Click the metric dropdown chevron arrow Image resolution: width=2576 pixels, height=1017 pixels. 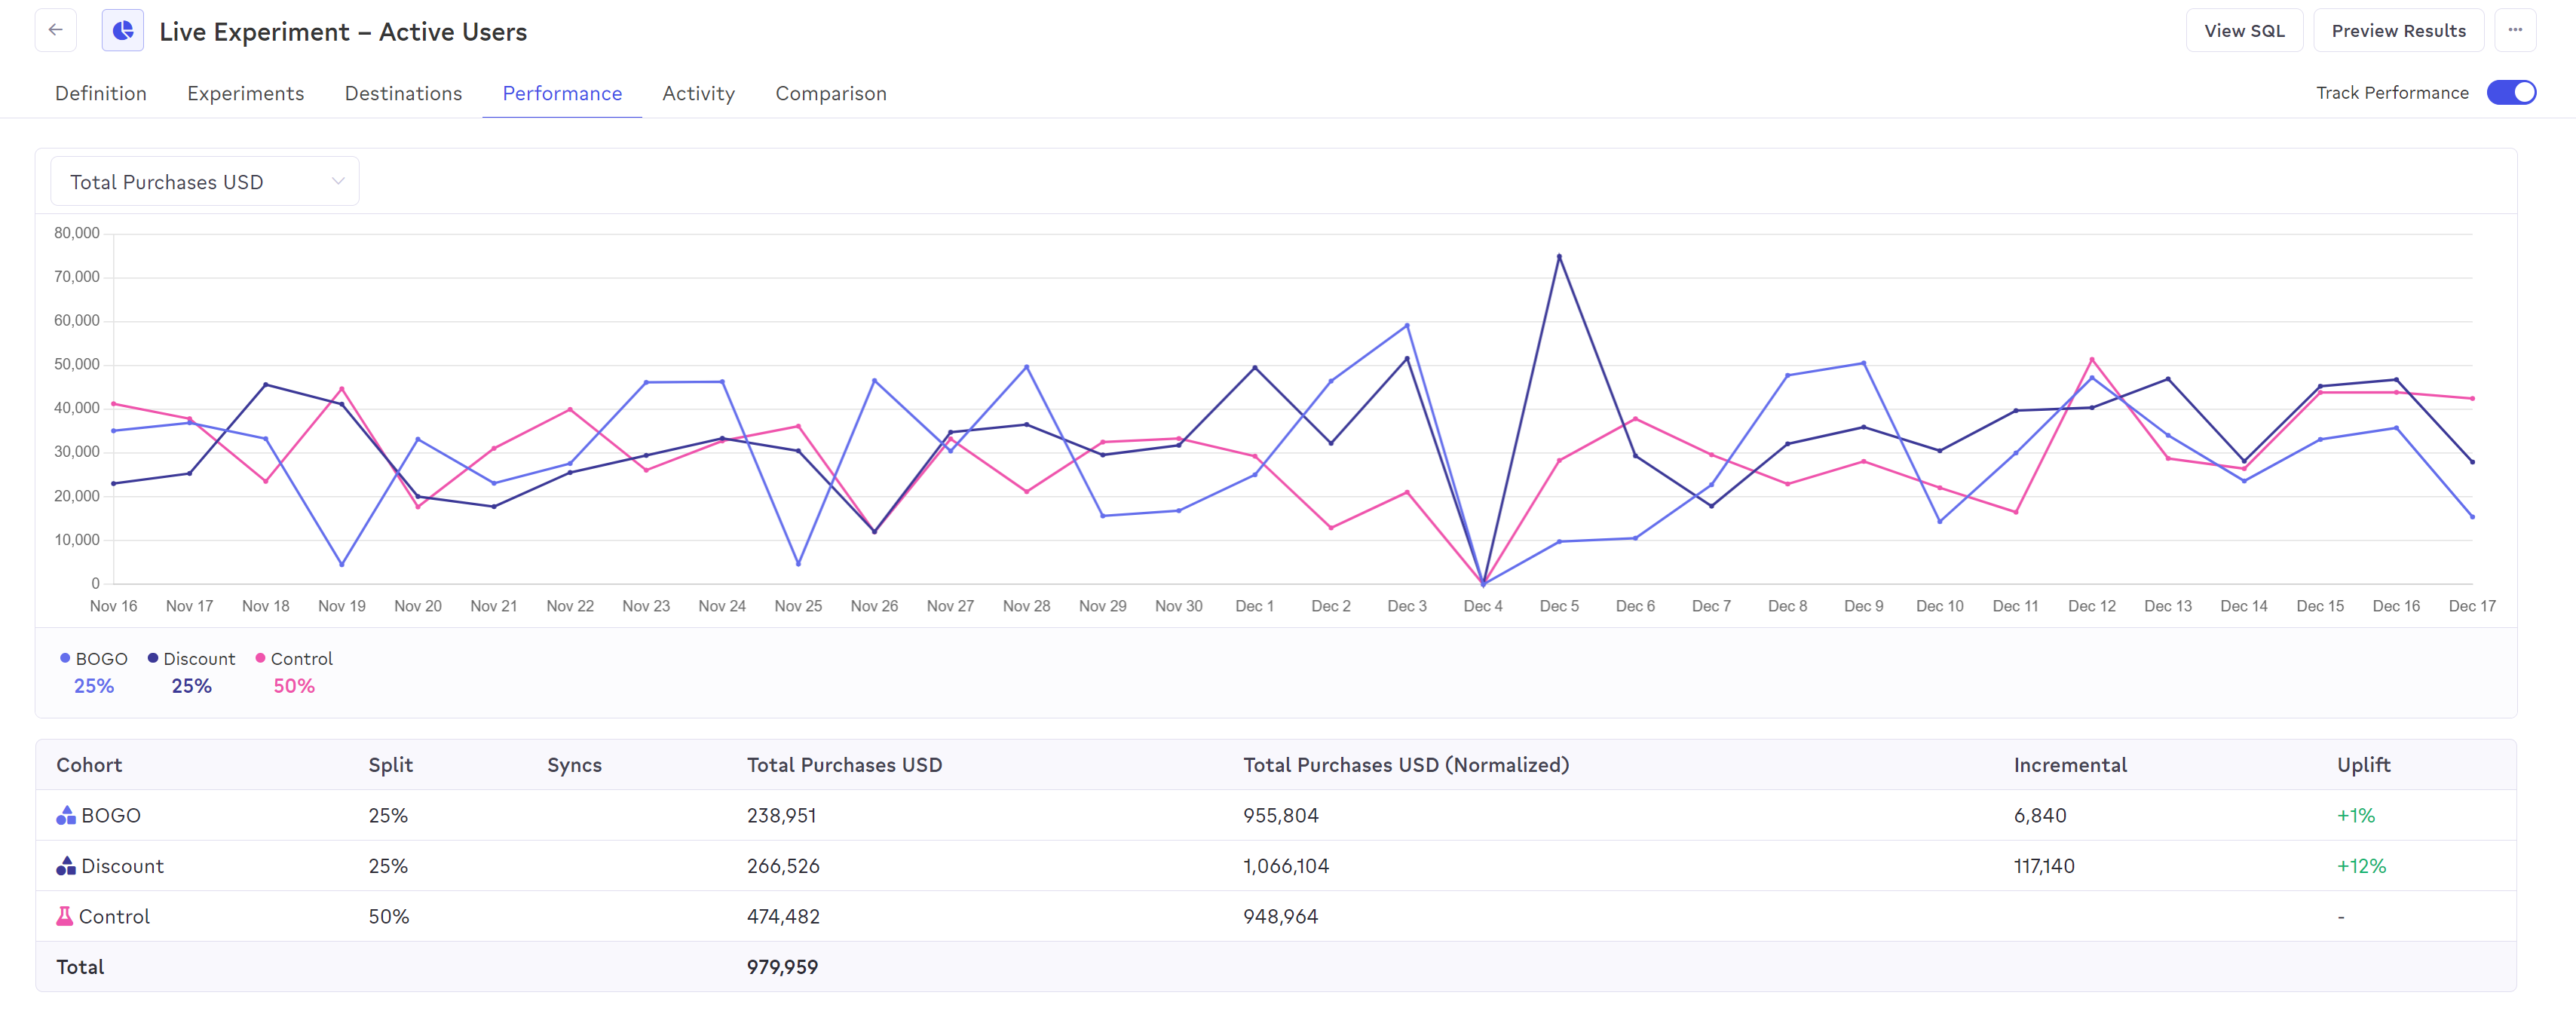click(x=338, y=181)
